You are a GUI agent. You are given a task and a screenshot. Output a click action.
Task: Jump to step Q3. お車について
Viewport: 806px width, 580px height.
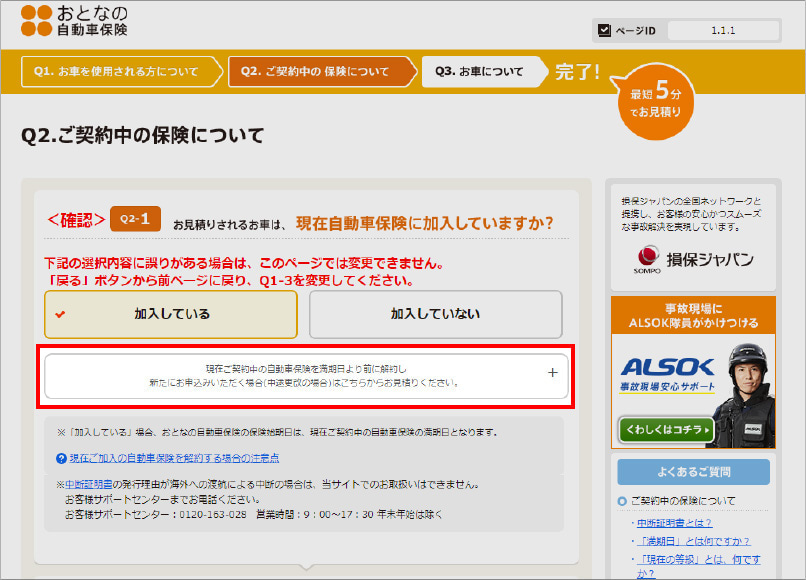[x=479, y=72]
